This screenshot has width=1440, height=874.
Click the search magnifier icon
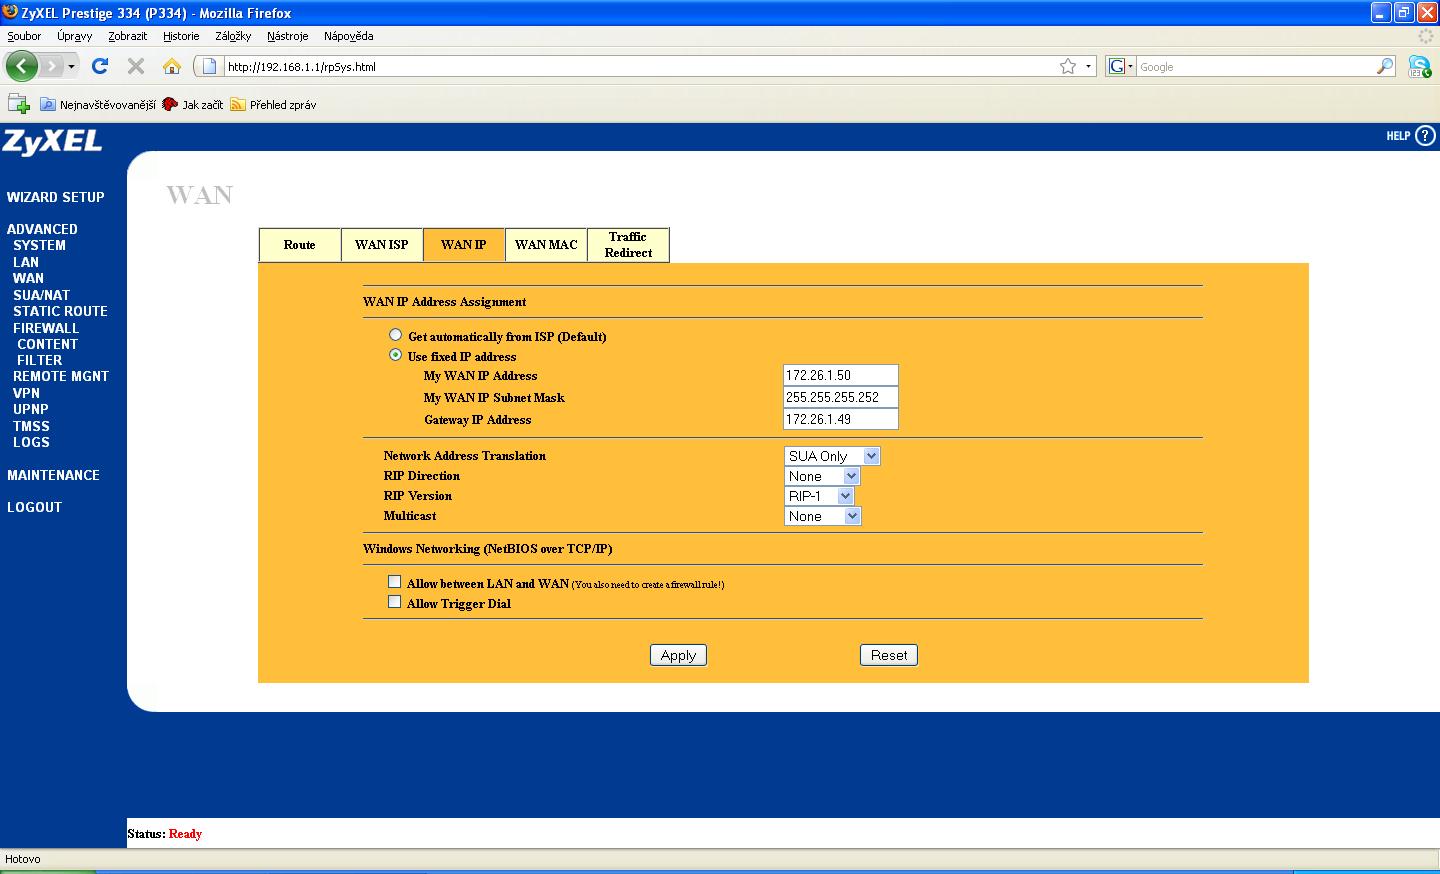pos(1385,67)
